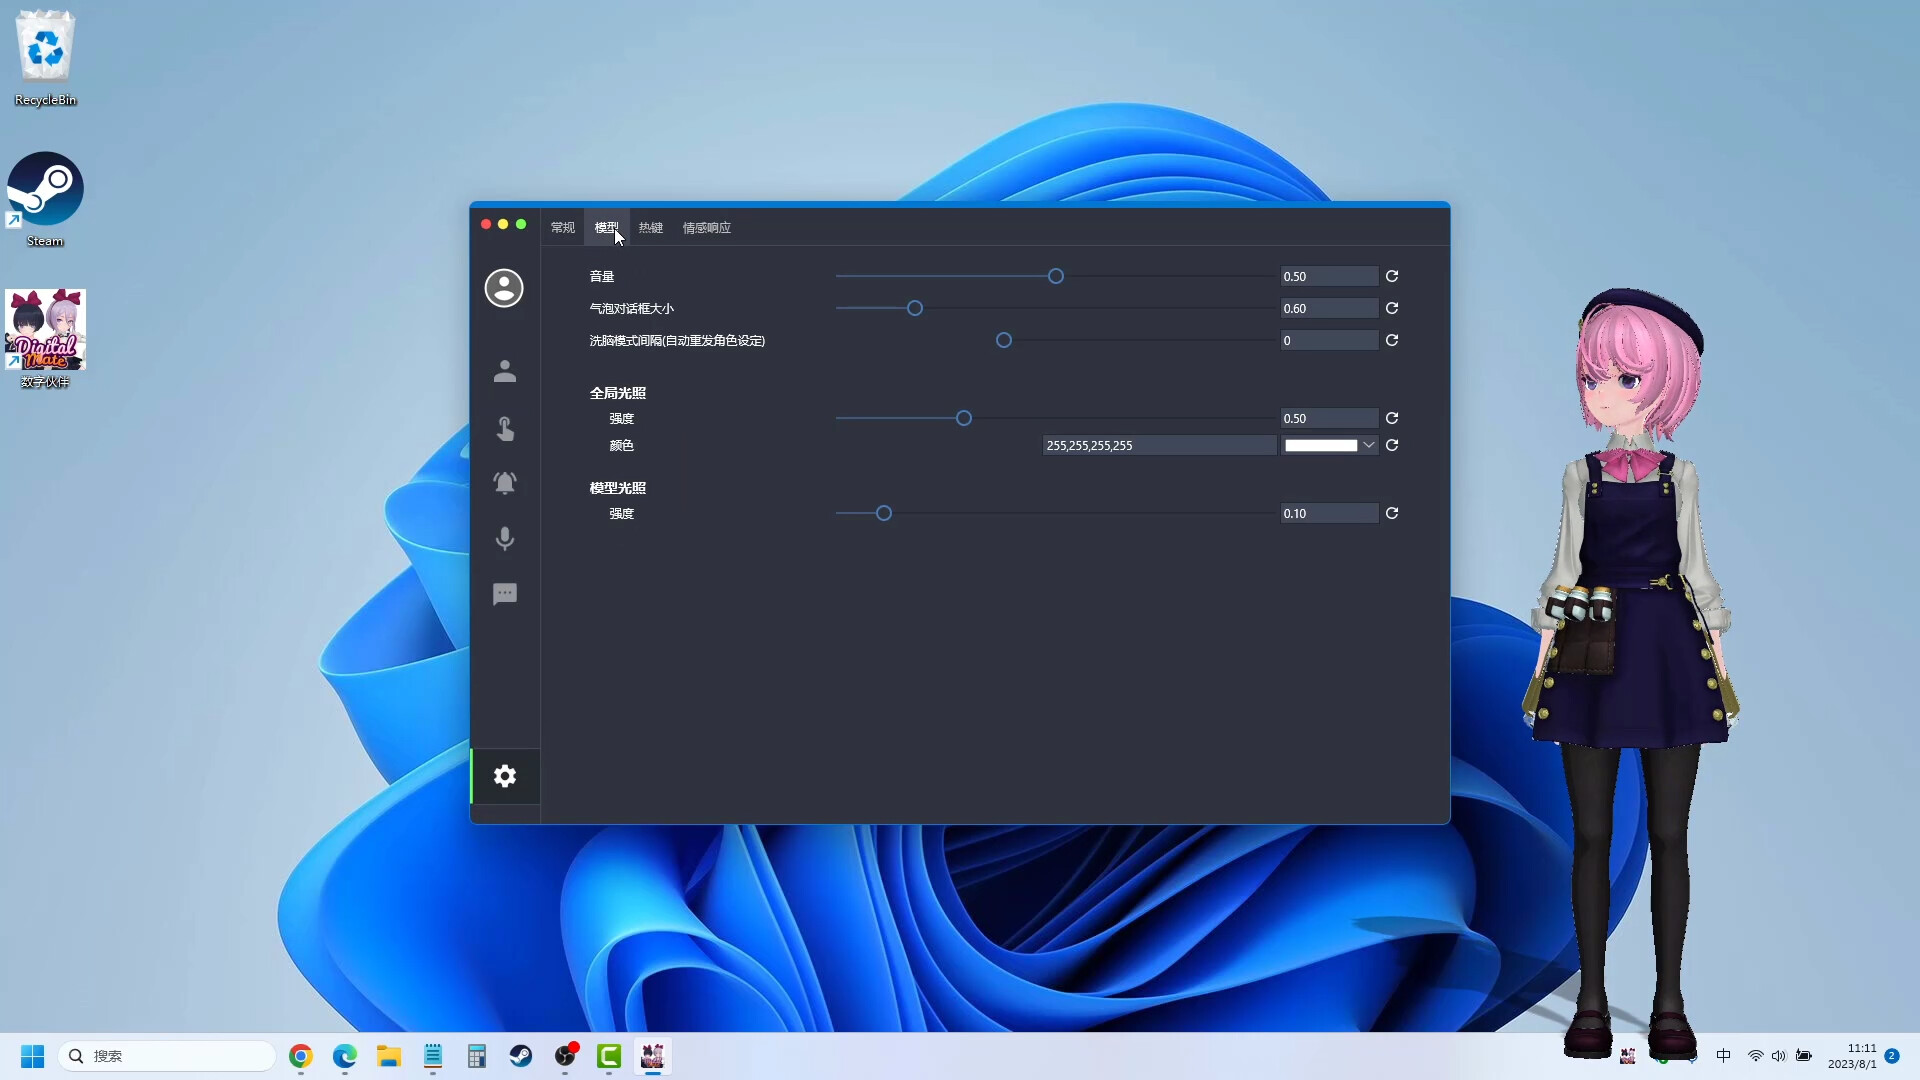Open the user profile icon in sidebar
The height and width of the screenshot is (1080, 1920).
505,287
